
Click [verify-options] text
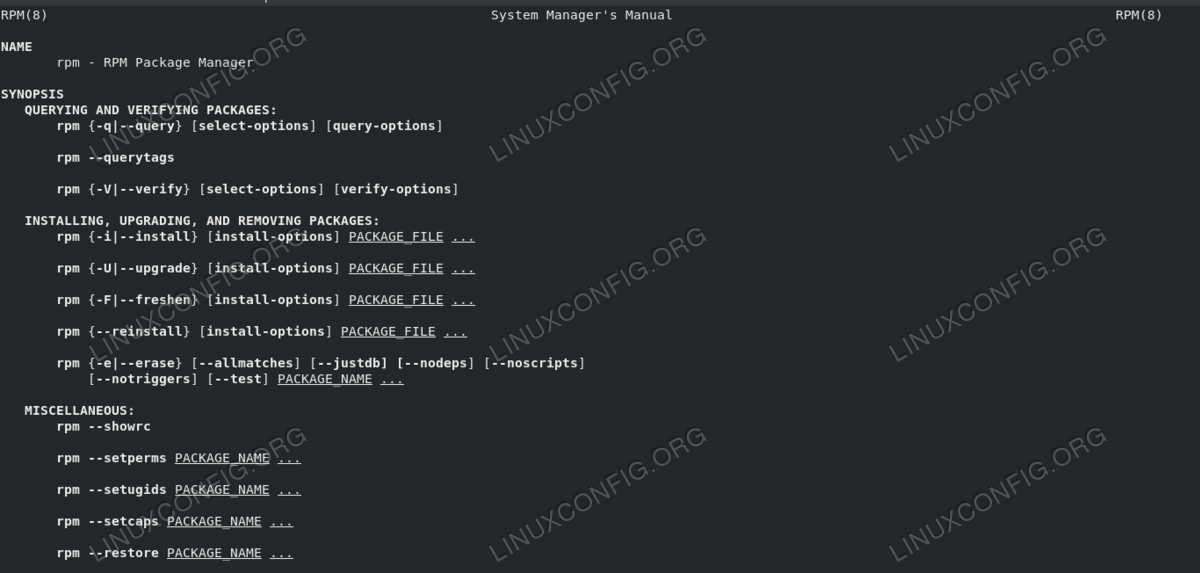pos(396,189)
